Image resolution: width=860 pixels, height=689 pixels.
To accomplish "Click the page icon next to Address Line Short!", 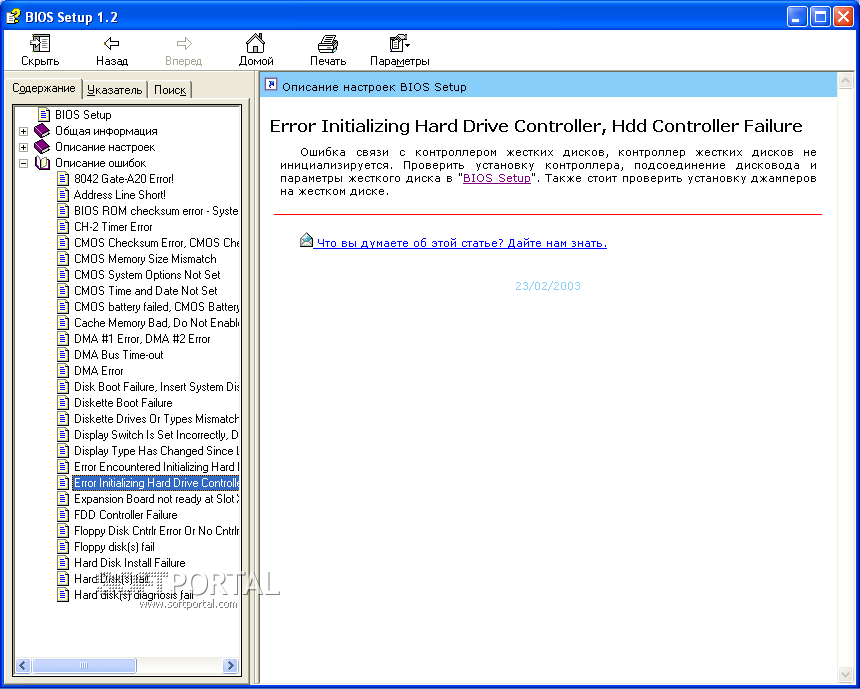I will 63,195.
